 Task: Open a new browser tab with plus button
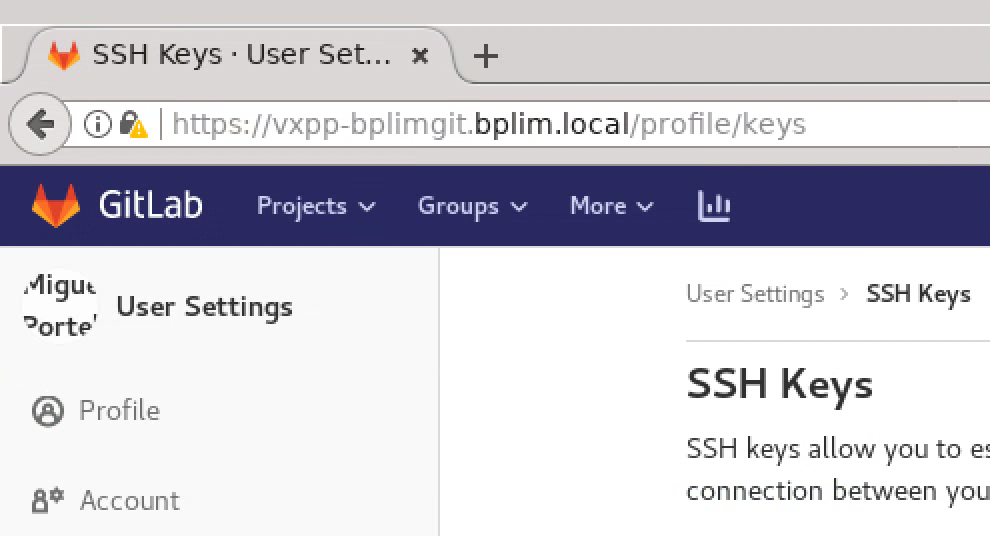coord(486,56)
